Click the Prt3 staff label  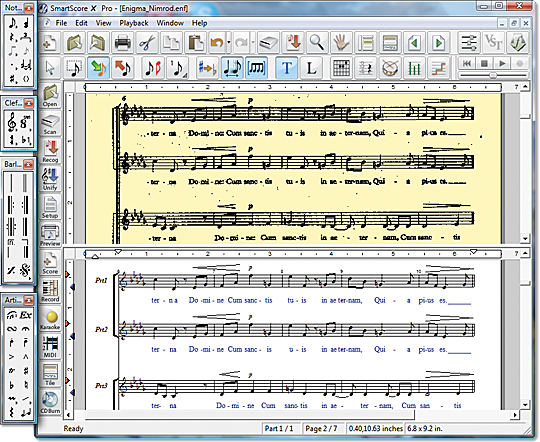(101, 386)
